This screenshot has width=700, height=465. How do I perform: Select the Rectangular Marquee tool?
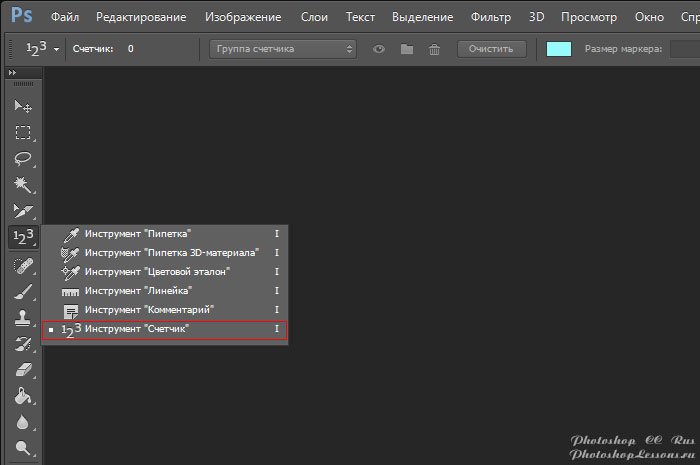(22, 132)
